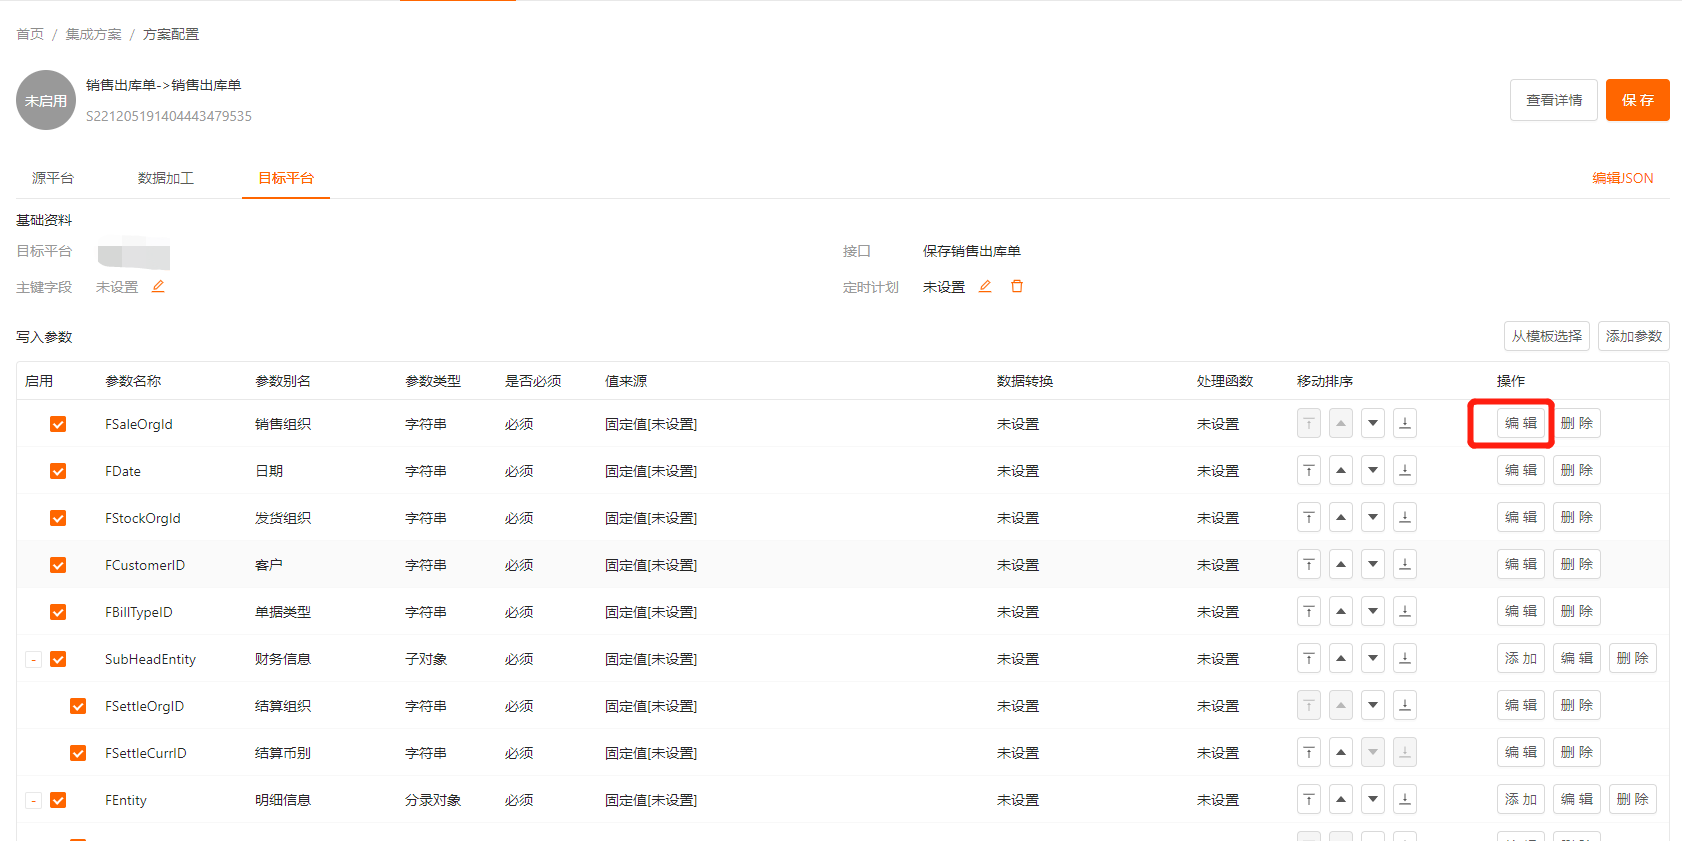Viewport: 1682px width, 841px height.
Task: Click 添加 button in SubHeadEntity row
Action: pyautogui.click(x=1520, y=659)
